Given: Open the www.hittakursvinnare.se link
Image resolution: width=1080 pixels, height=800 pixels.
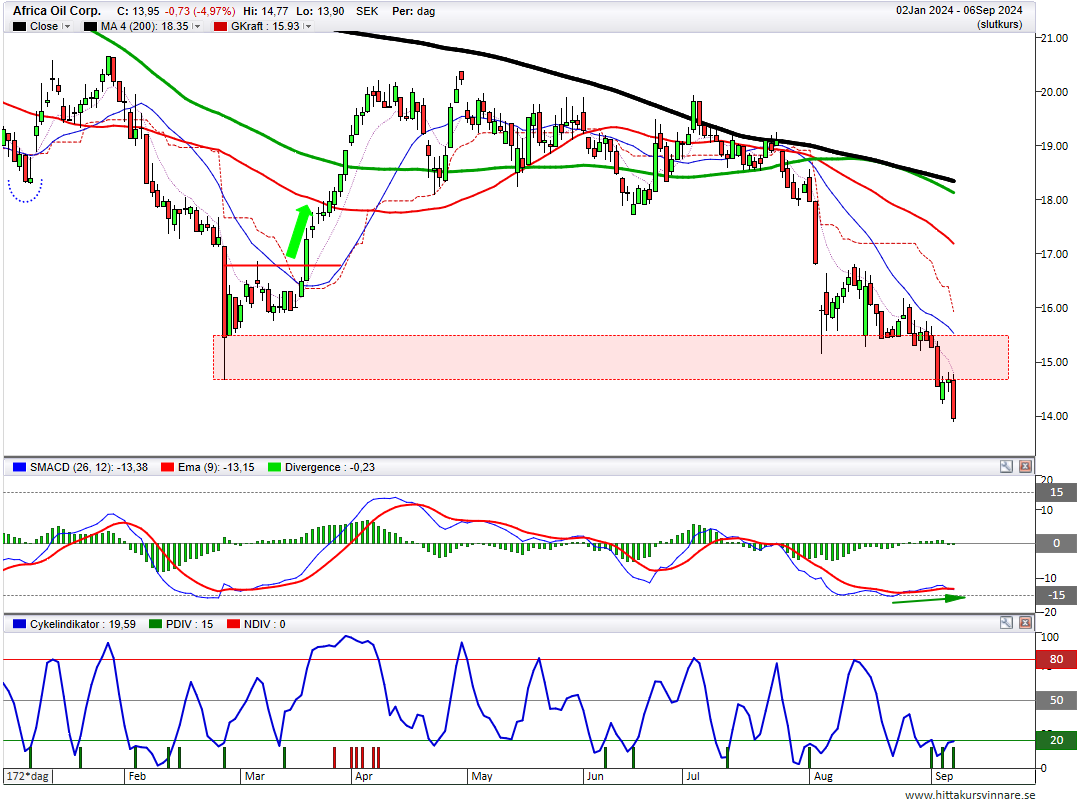Looking at the screenshot, I should coord(970,794).
